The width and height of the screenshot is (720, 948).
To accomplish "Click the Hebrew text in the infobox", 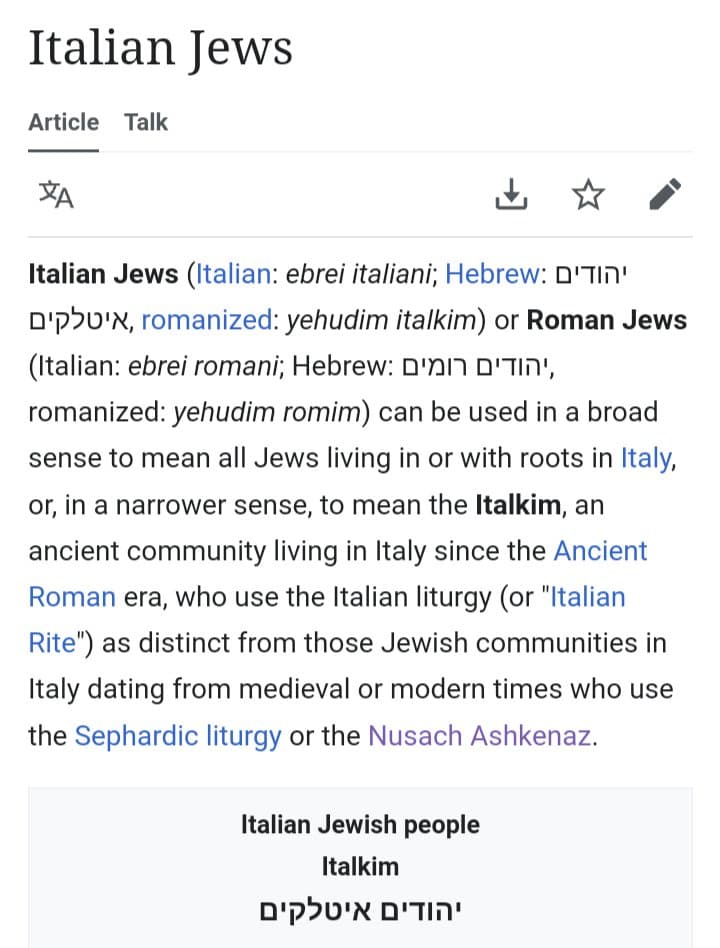I will pyautogui.click(x=360, y=910).
